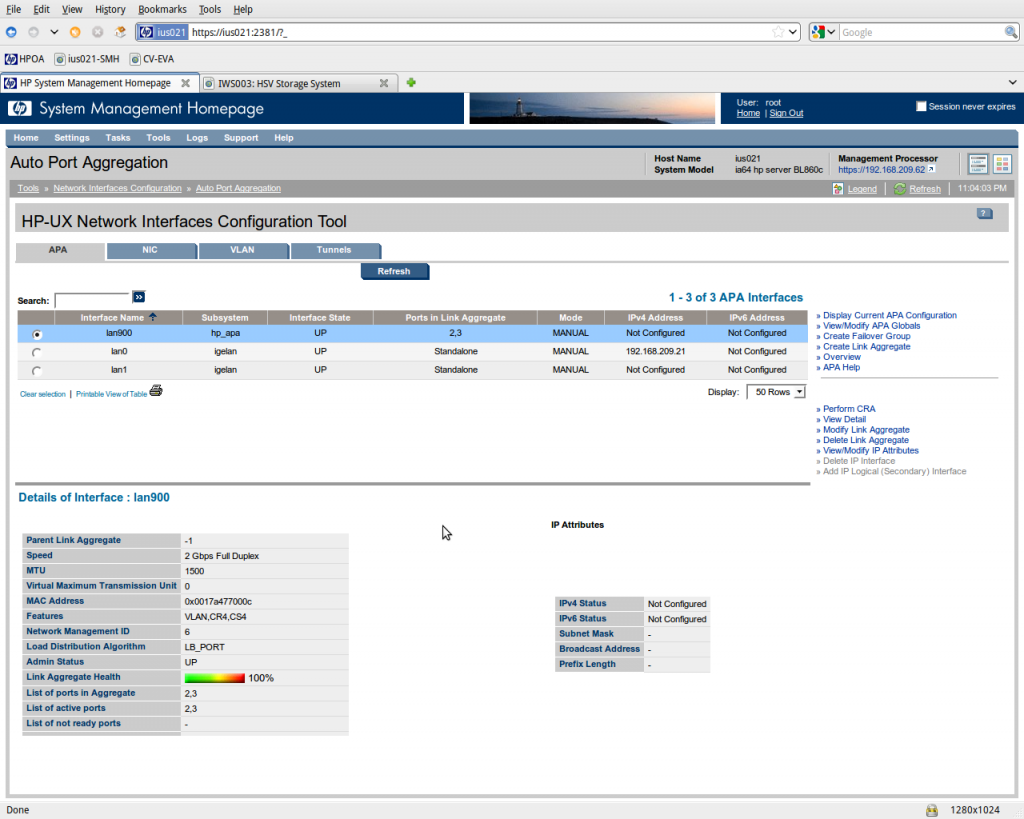Select the lan0 interface radio button
Viewport: 1024px width, 819px height.
[x=37, y=351]
